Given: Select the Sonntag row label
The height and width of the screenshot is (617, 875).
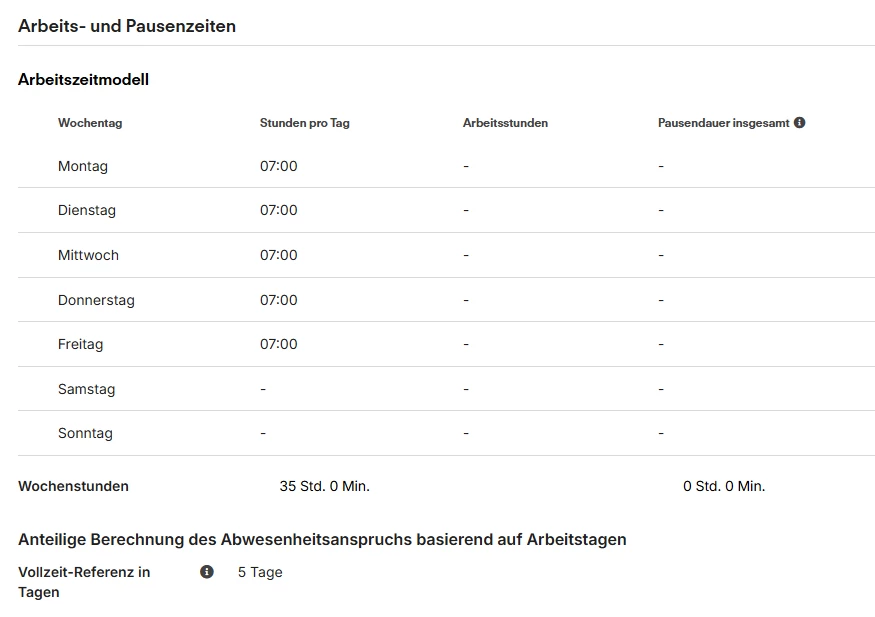Looking at the screenshot, I should tap(85, 433).
